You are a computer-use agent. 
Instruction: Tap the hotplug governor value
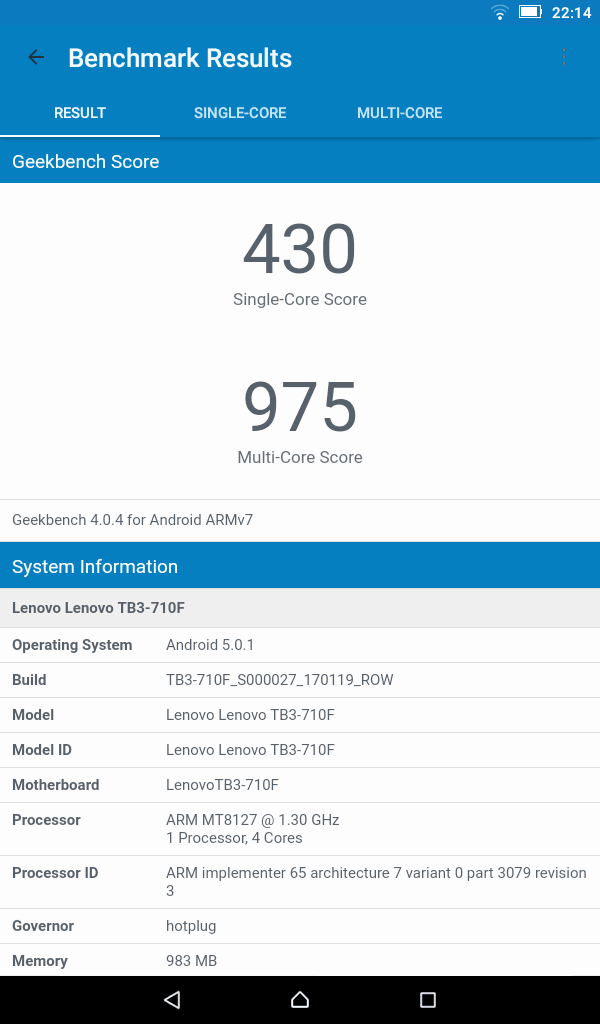coord(191,926)
